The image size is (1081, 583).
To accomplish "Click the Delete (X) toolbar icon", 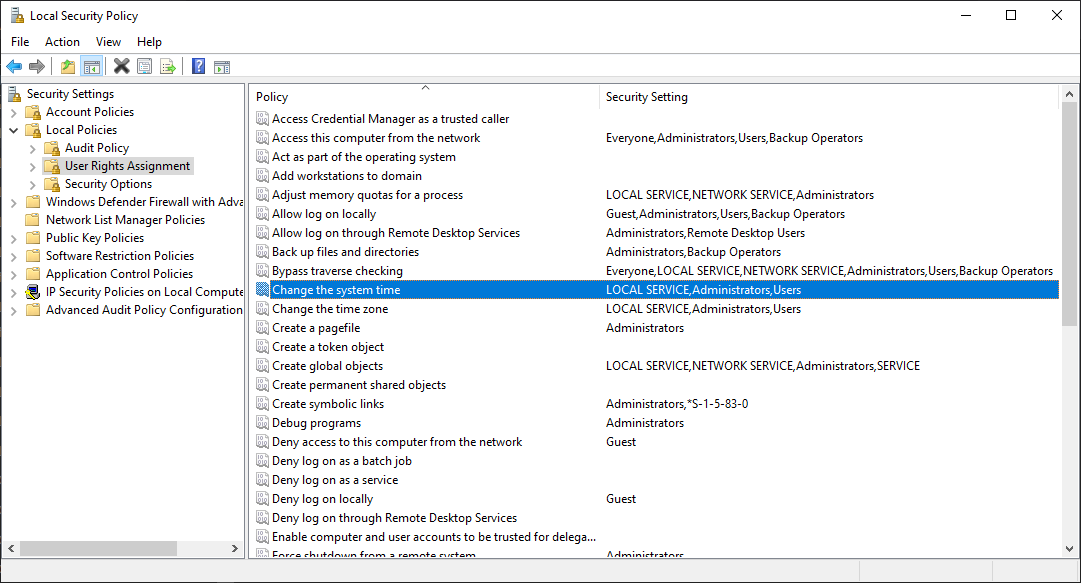I will (122, 66).
